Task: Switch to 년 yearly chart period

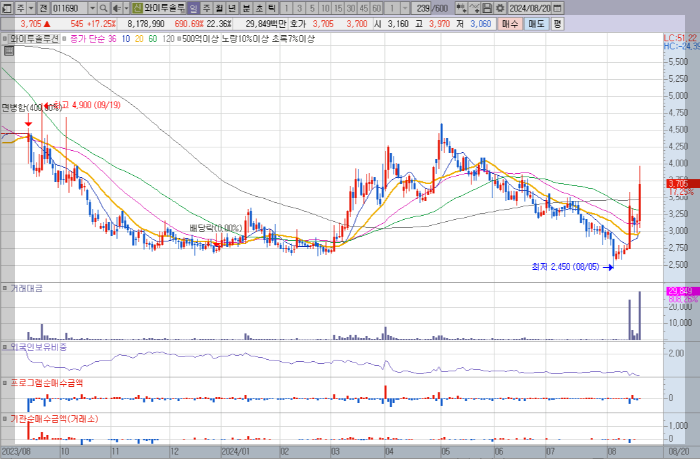Action: pyautogui.click(x=232, y=8)
